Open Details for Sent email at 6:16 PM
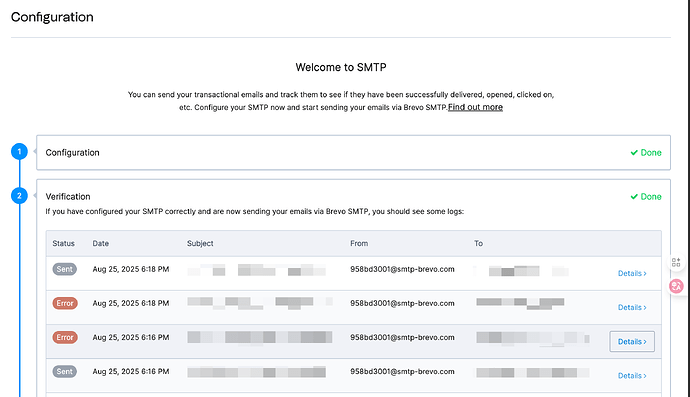 [x=632, y=375]
